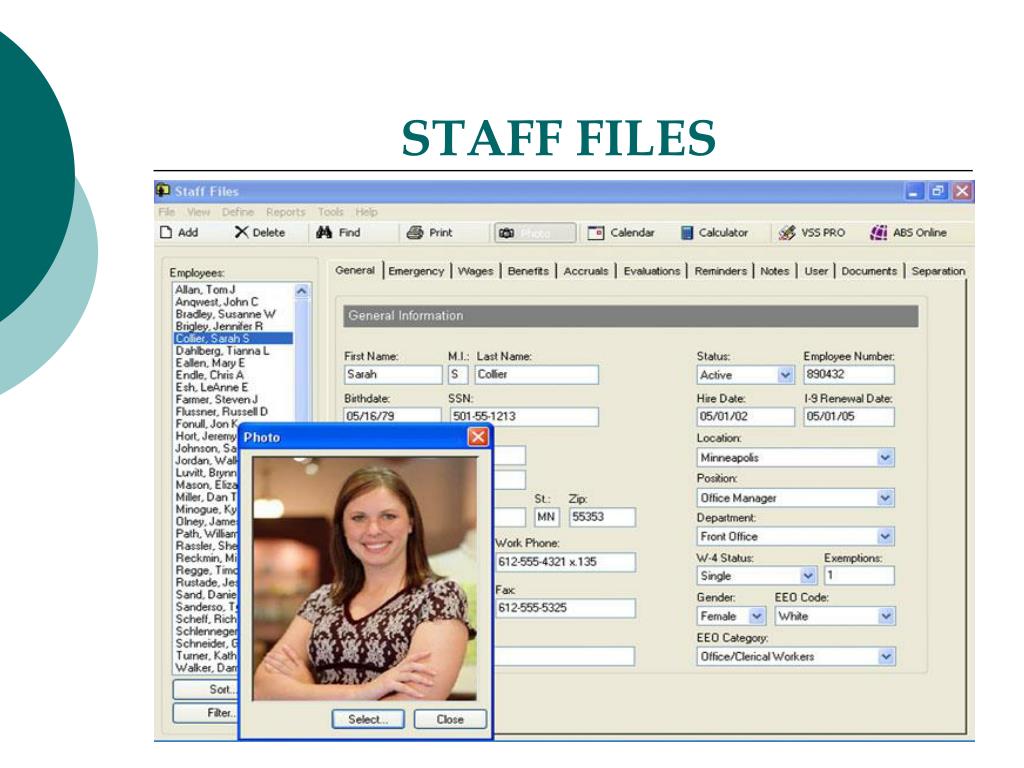Screen dimensions: 1024x768
Task: Switch to the Benefits tab
Action: click(528, 271)
